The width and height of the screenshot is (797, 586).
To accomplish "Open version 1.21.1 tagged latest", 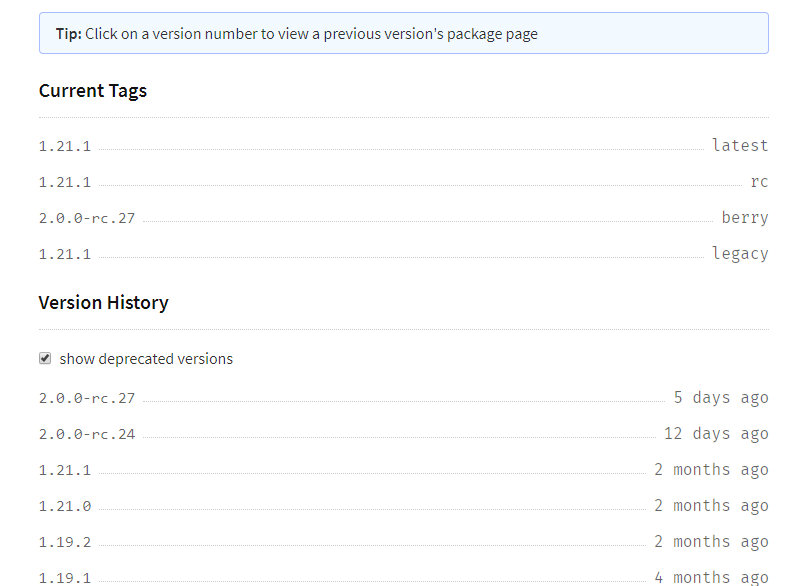I will point(65,146).
